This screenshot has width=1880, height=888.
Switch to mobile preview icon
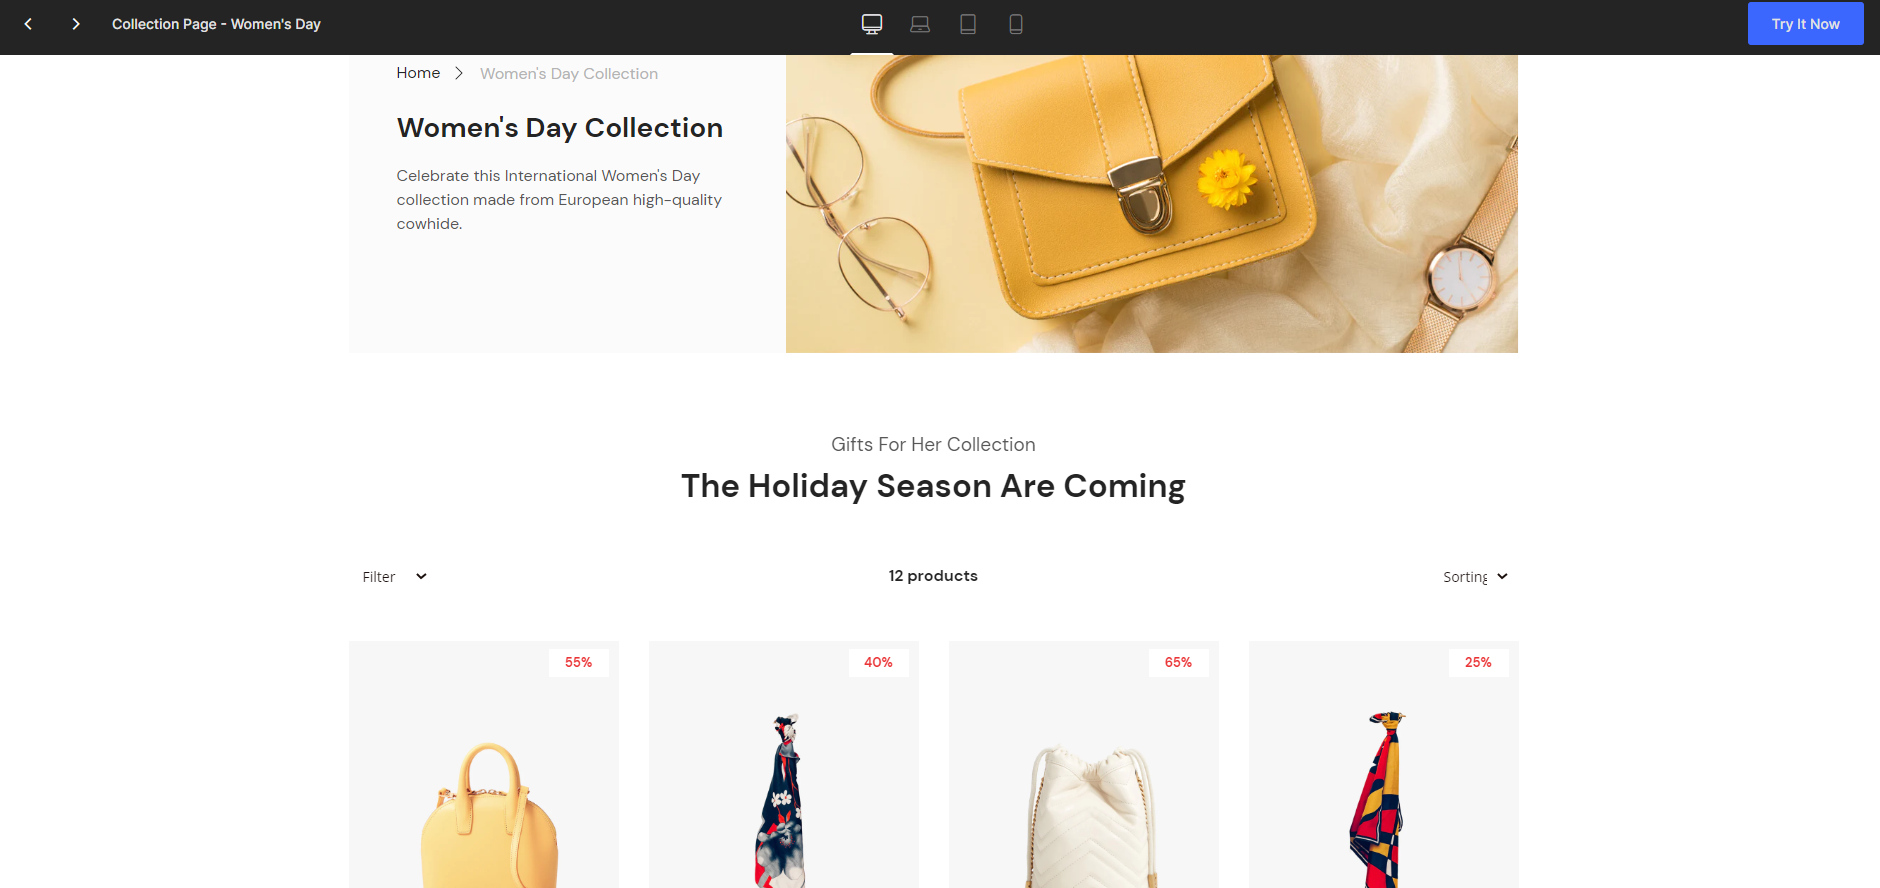1016,24
